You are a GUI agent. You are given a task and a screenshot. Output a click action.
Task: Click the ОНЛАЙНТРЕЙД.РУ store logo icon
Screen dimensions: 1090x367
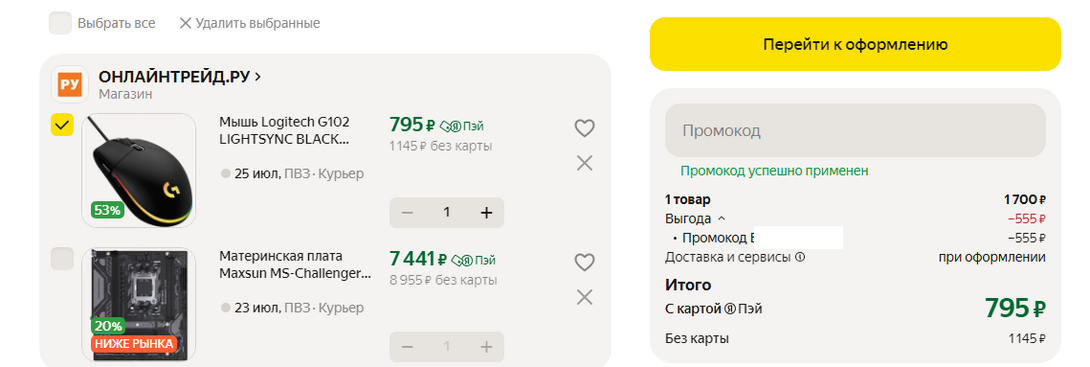click(x=70, y=85)
